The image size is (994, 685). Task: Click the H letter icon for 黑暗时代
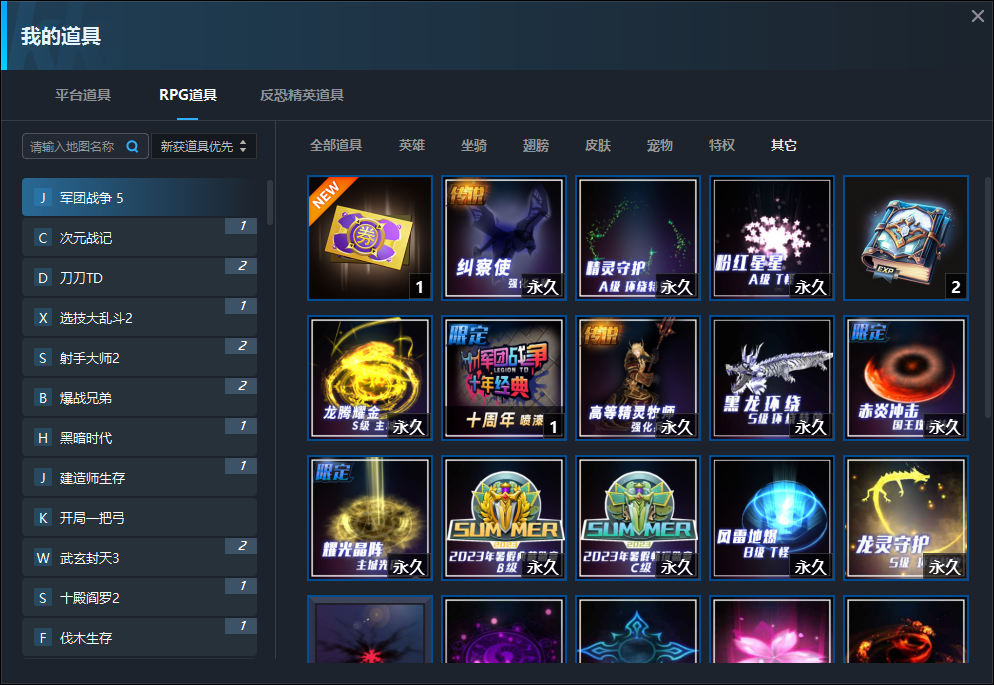click(x=42, y=437)
